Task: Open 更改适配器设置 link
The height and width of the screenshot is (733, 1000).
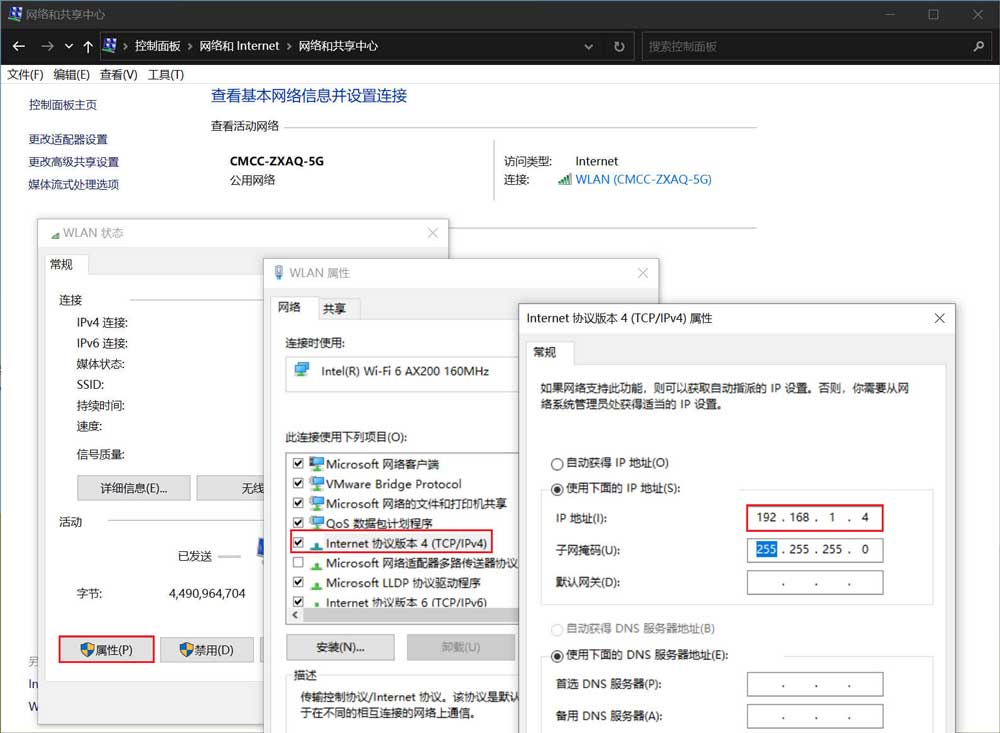Action: click(68, 139)
